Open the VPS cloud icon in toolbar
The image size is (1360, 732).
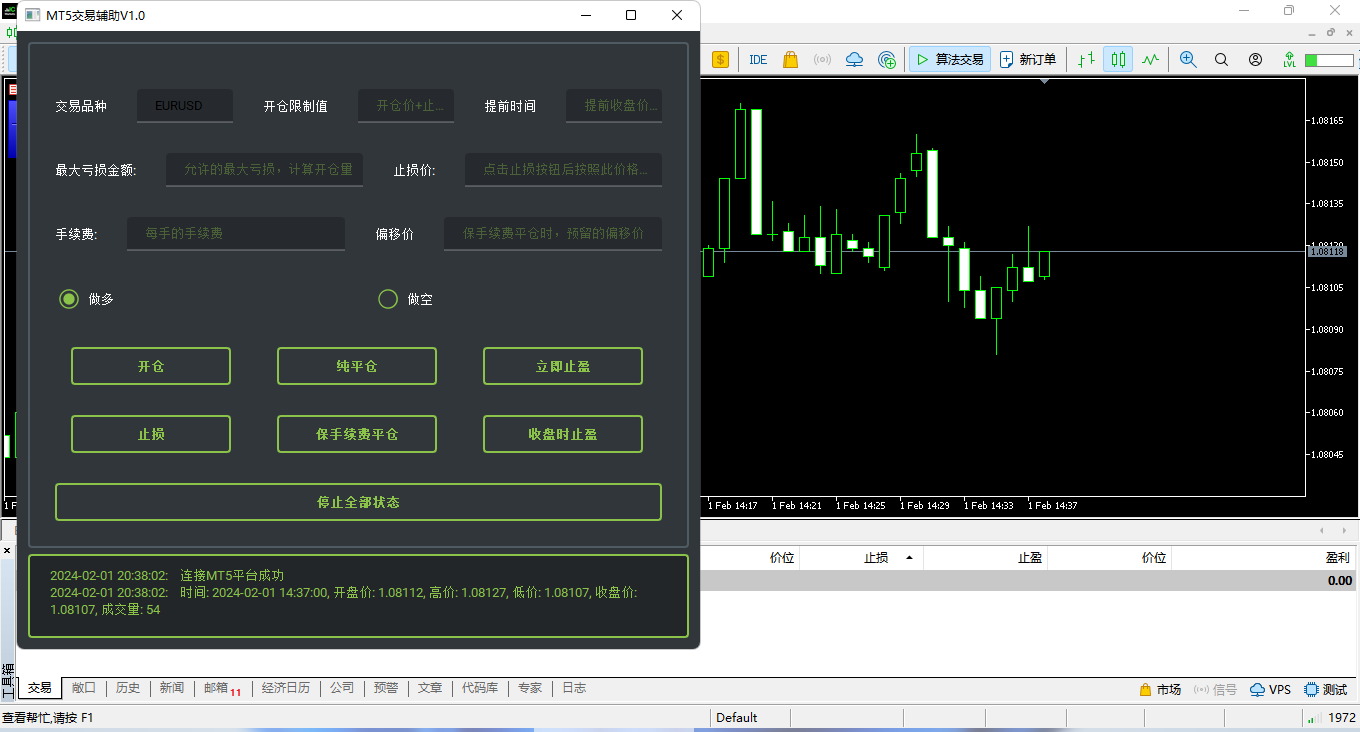[854, 60]
